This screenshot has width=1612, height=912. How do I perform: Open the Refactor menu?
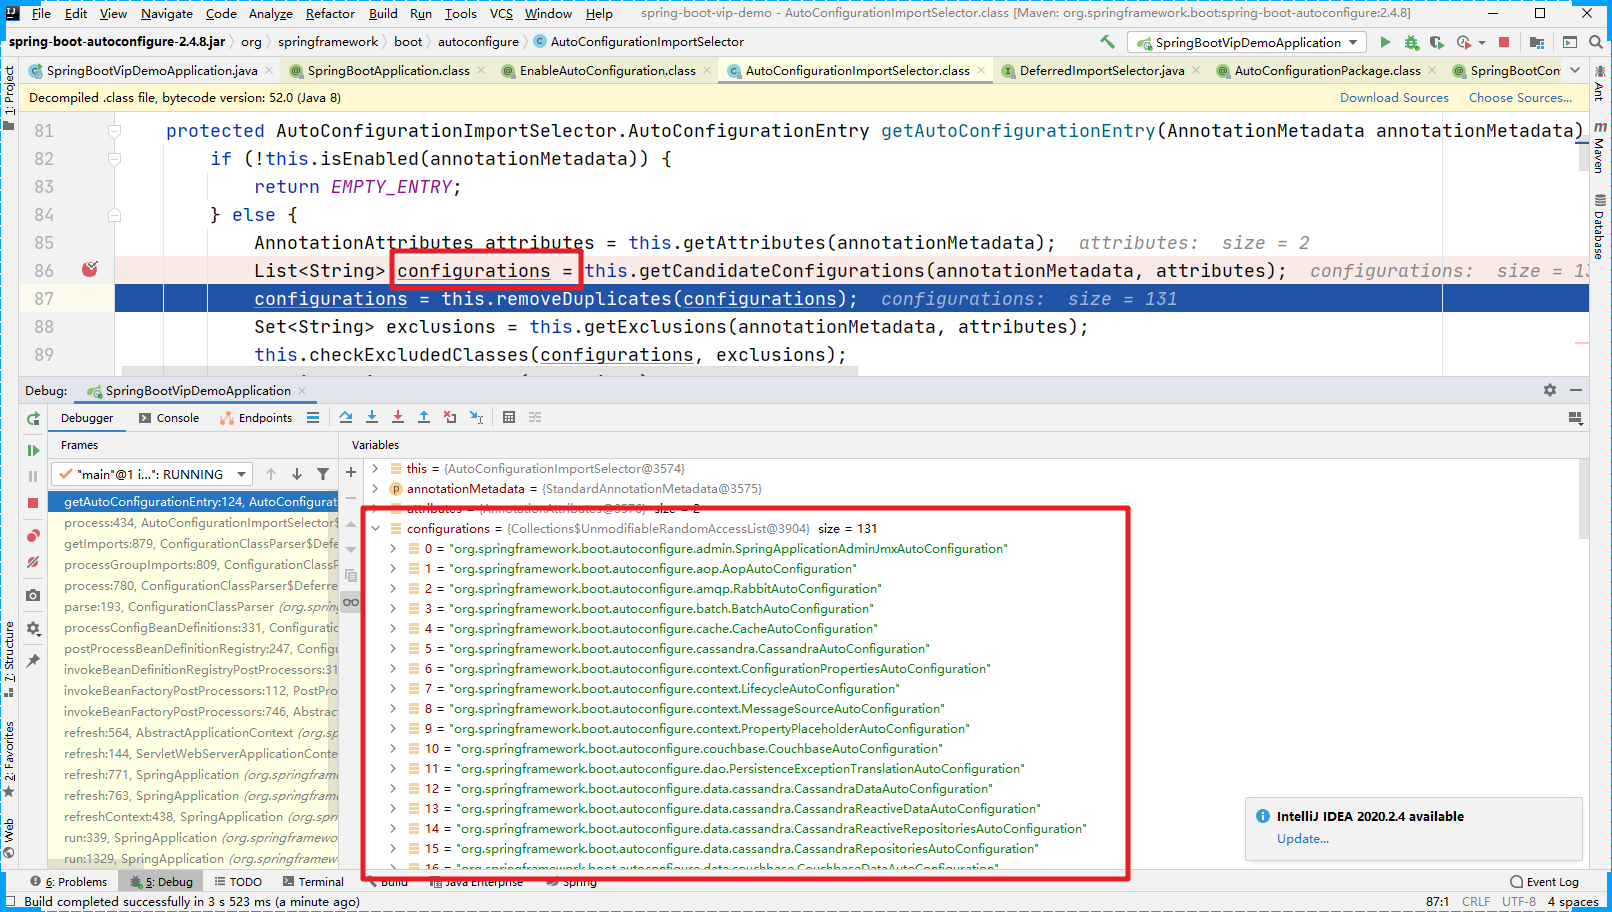pyautogui.click(x=330, y=13)
